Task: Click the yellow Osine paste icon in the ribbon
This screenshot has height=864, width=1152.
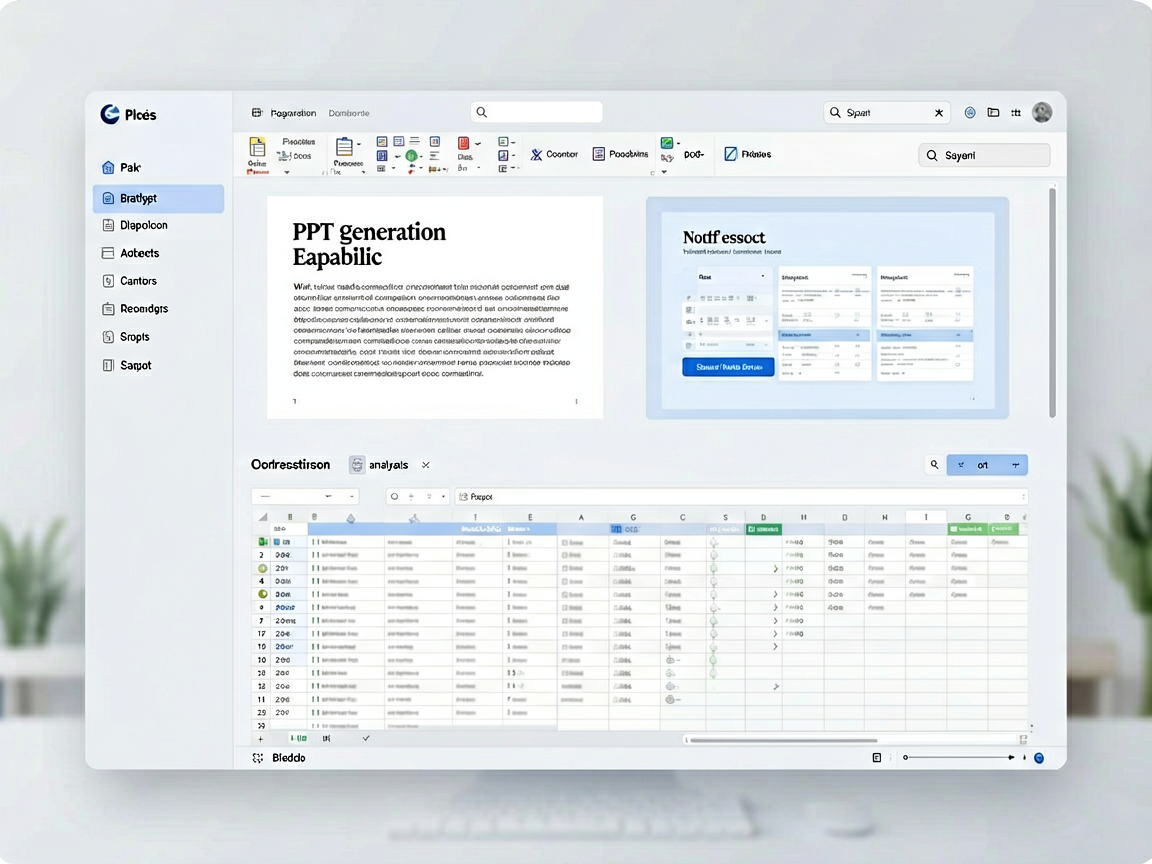Action: pyautogui.click(x=257, y=147)
